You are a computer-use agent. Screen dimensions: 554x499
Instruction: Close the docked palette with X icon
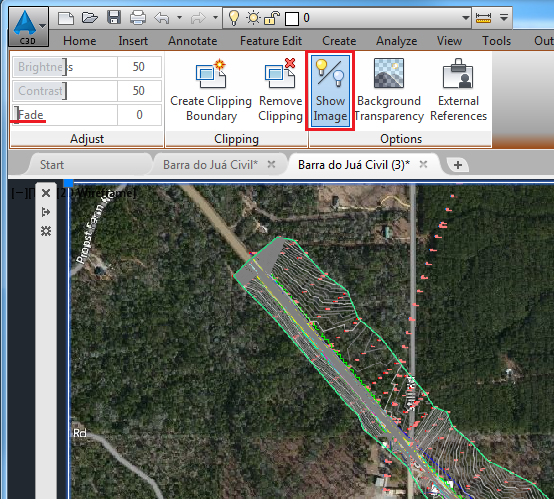tap(46, 193)
